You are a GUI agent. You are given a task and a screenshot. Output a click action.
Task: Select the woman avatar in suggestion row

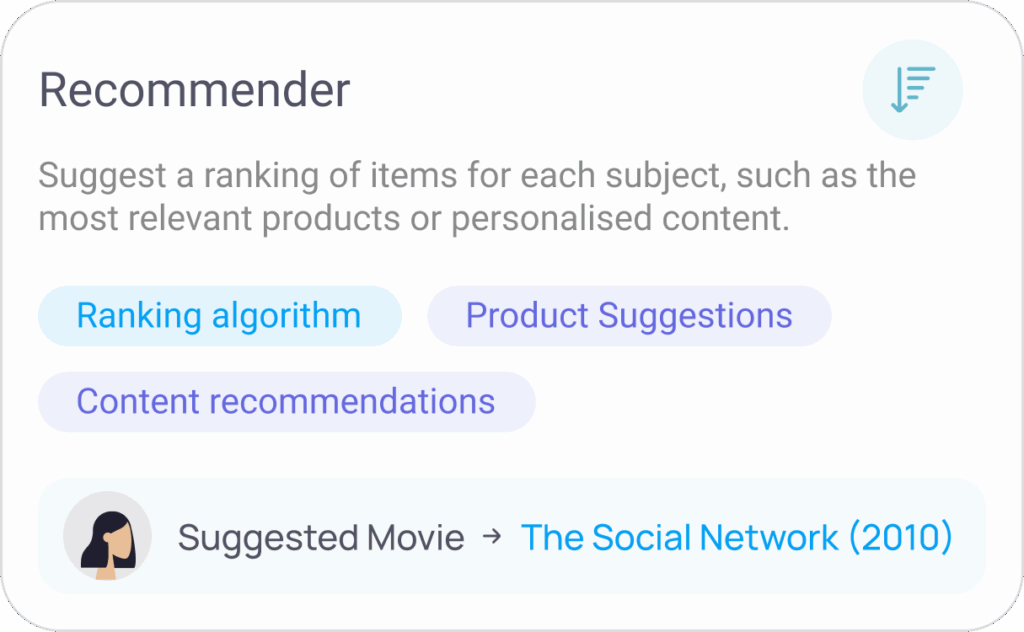(x=108, y=536)
